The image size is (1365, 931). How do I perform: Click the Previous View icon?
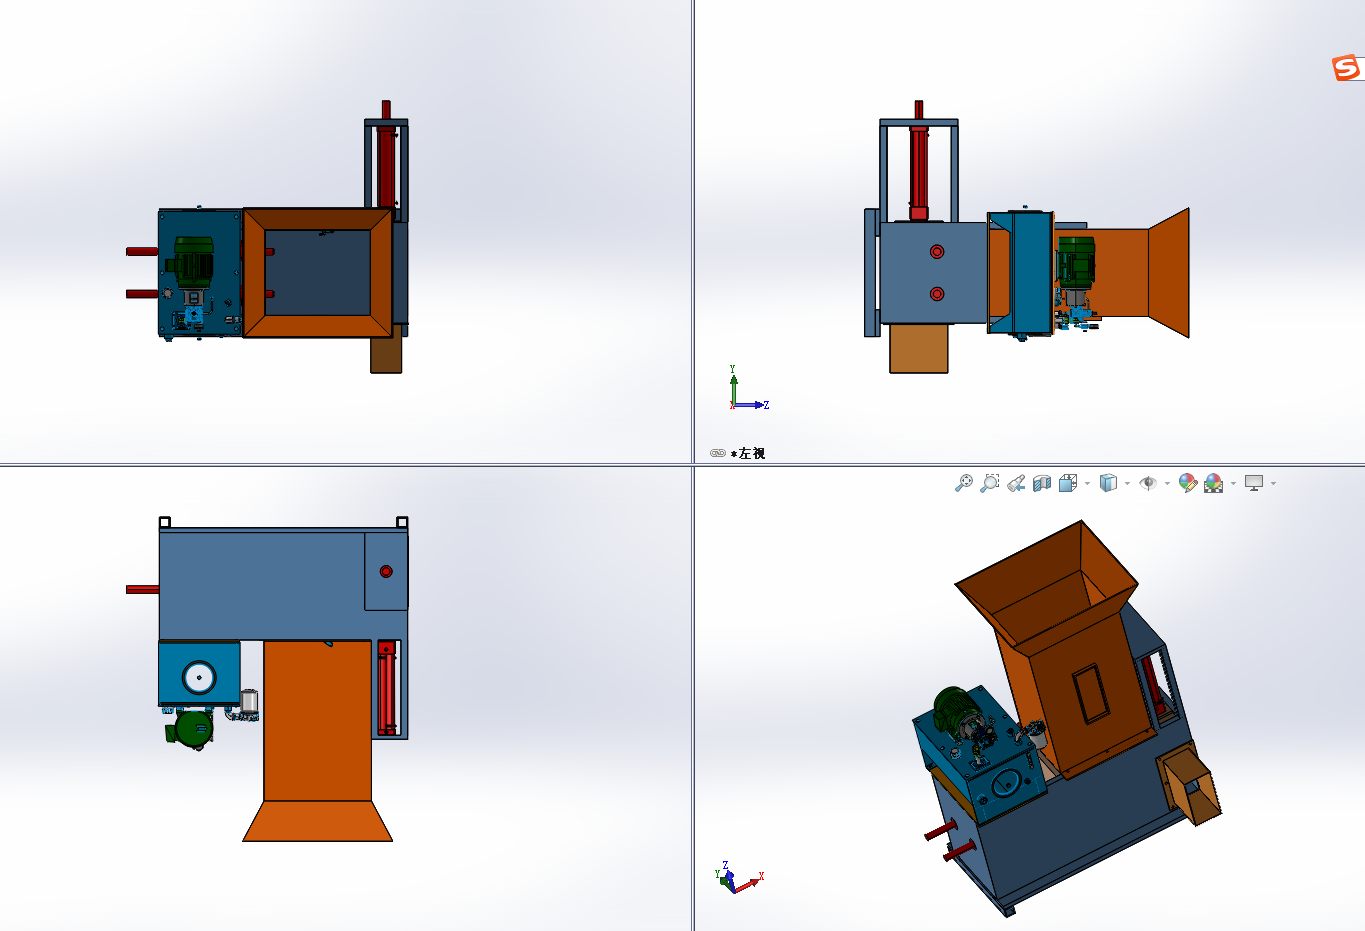pos(1016,483)
